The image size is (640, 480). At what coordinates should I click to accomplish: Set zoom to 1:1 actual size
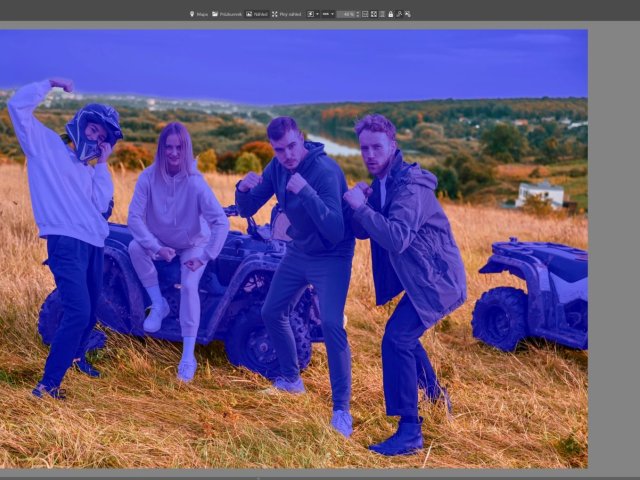pos(365,14)
